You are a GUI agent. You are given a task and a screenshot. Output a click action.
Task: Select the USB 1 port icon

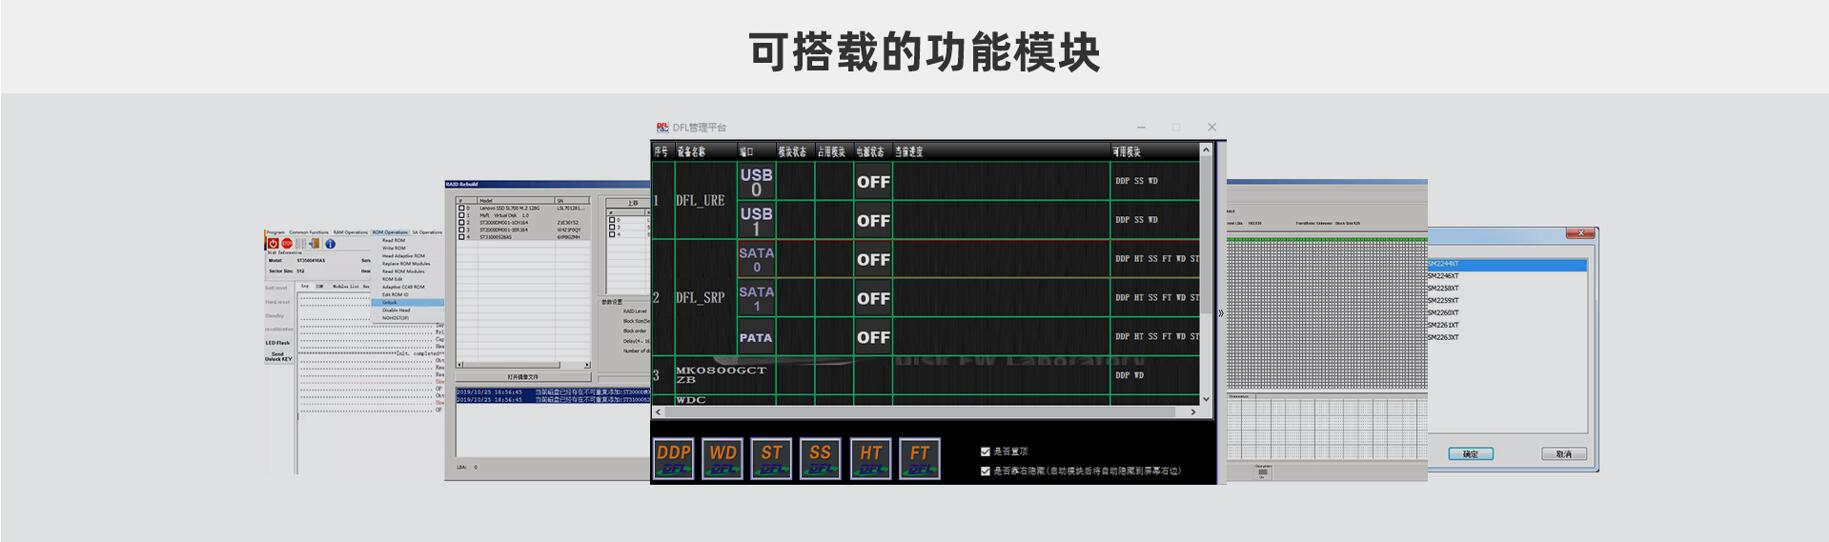[x=756, y=220]
